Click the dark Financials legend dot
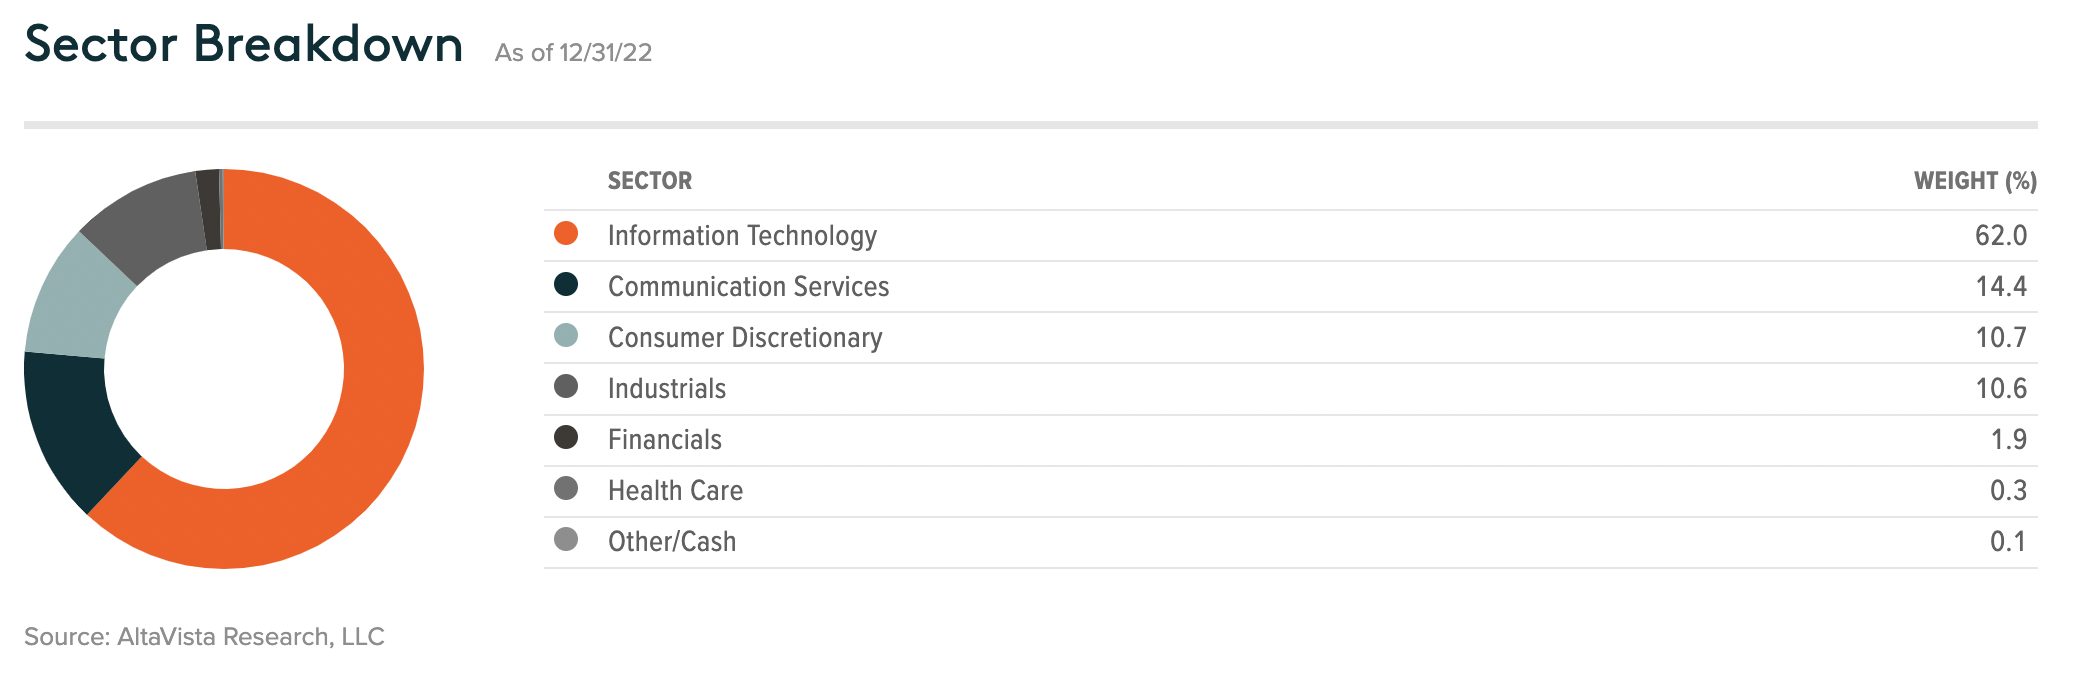The image size is (2100, 694). point(566,437)
